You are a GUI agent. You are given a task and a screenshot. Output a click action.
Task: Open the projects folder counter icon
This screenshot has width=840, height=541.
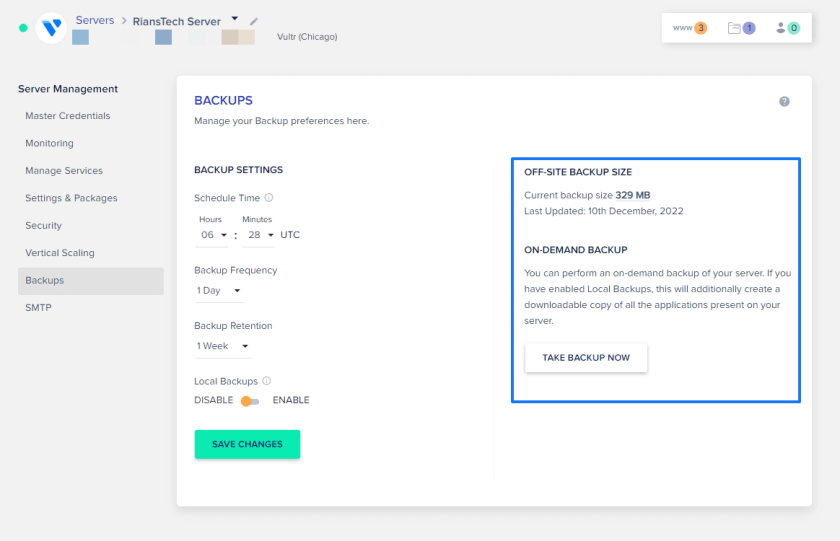(x=741, y=28)
